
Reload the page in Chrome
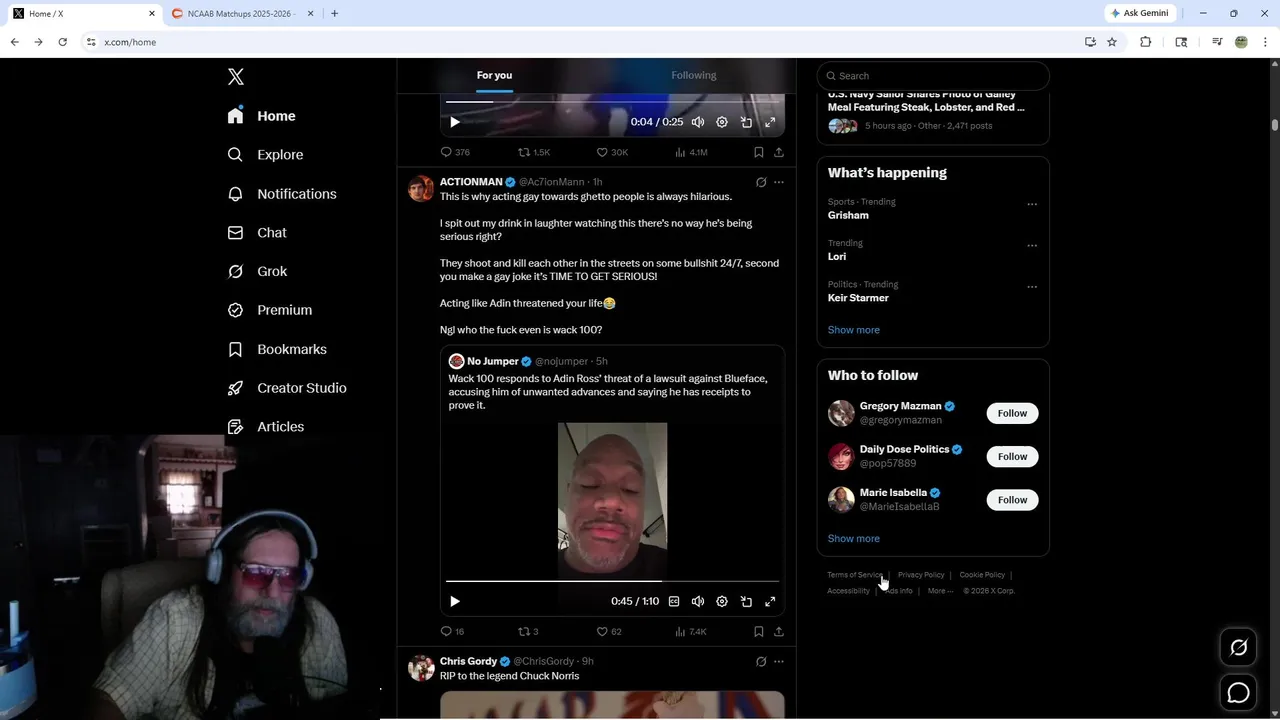click(x=62, y=42)
